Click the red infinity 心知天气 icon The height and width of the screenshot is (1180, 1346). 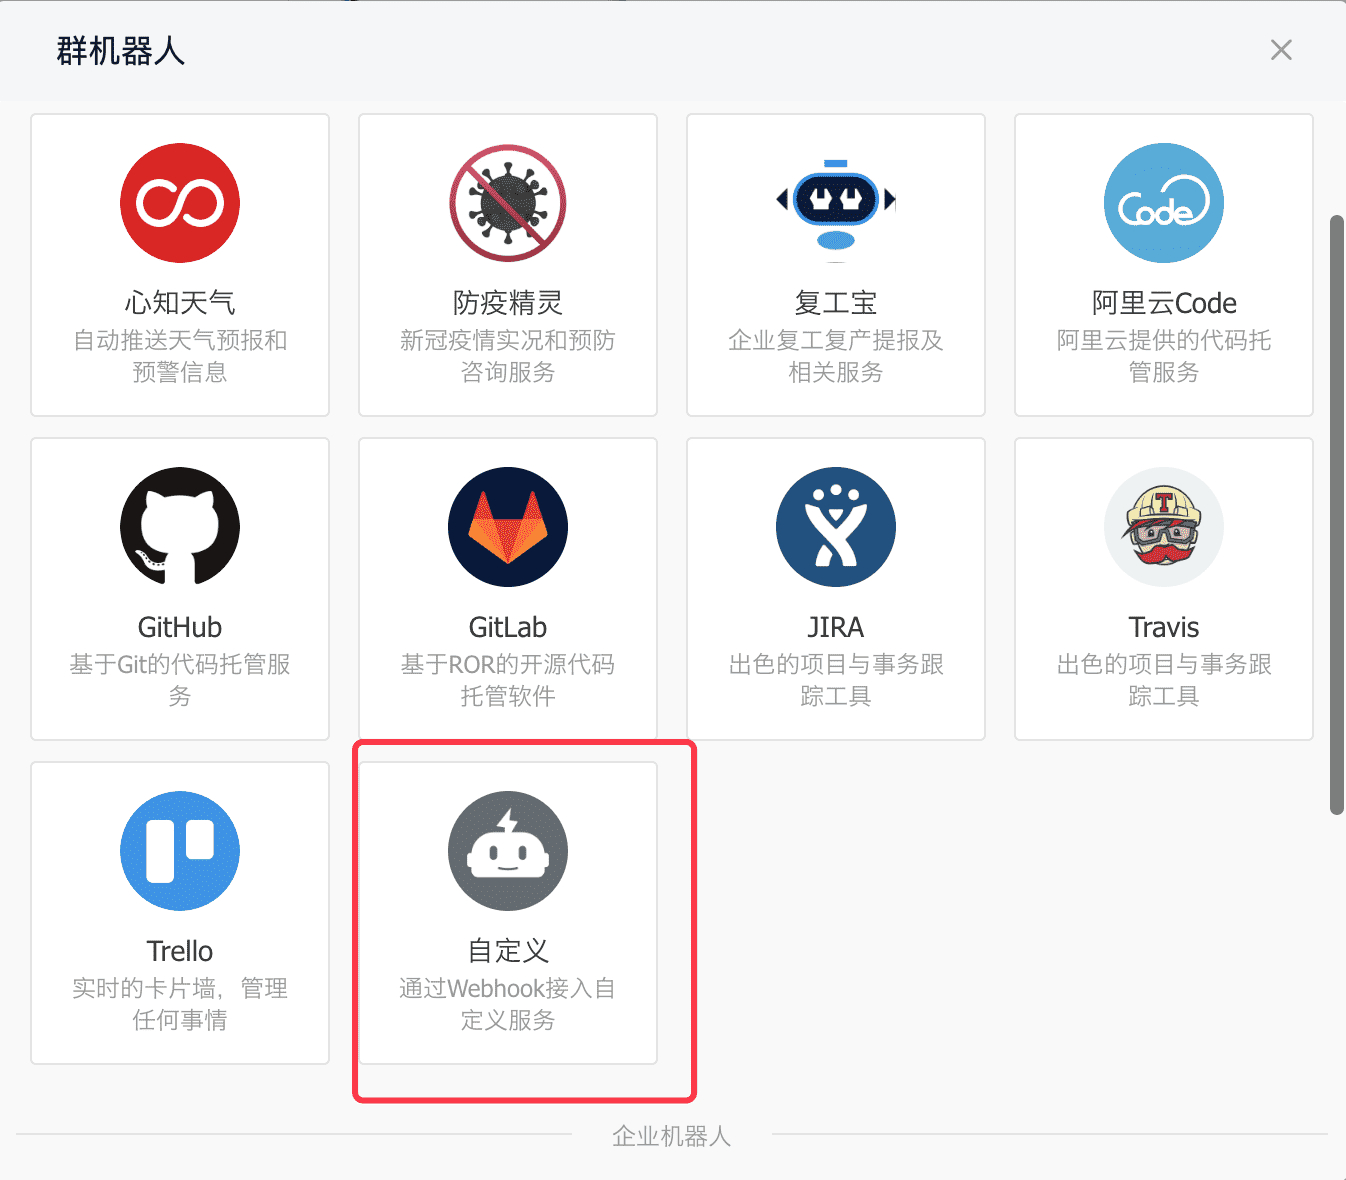180,203
